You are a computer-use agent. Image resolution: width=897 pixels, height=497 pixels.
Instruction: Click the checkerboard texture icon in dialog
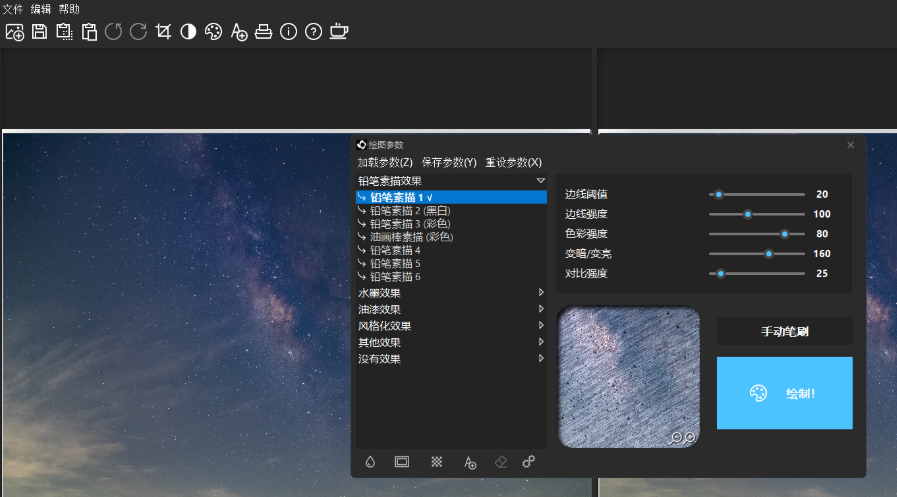437,462
